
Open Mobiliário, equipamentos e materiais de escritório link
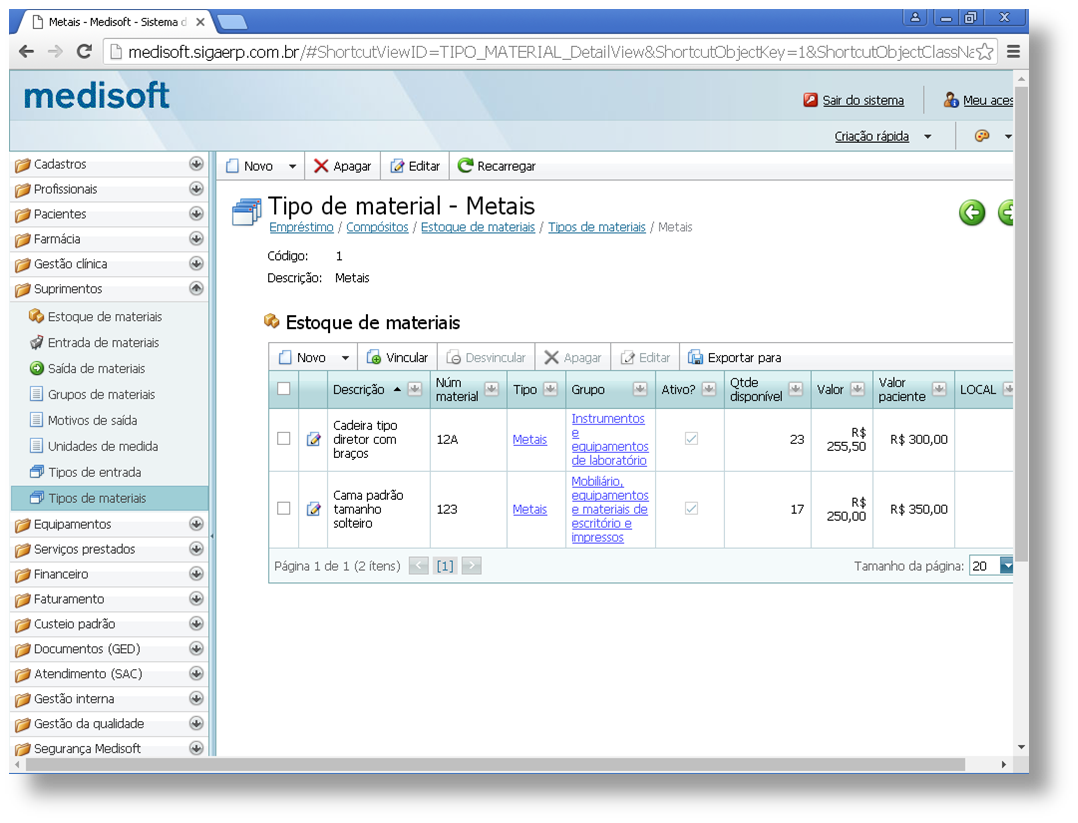coord(609,509)
